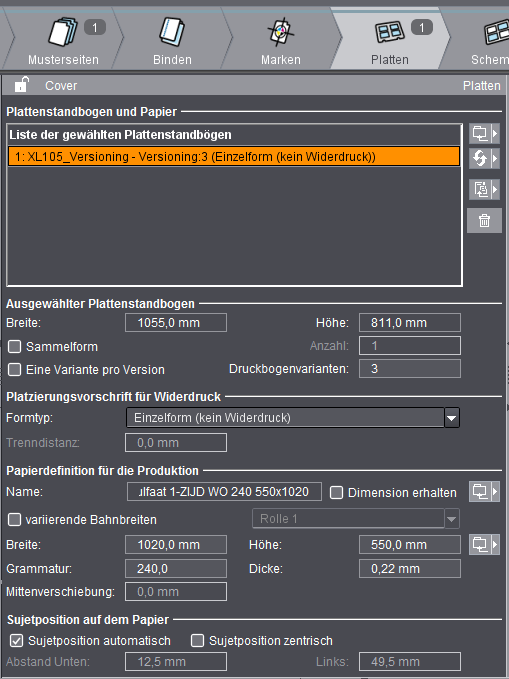
Task: Click the Mittenverschiebung field
Action: pyautogui.click(x=176, y=592)
